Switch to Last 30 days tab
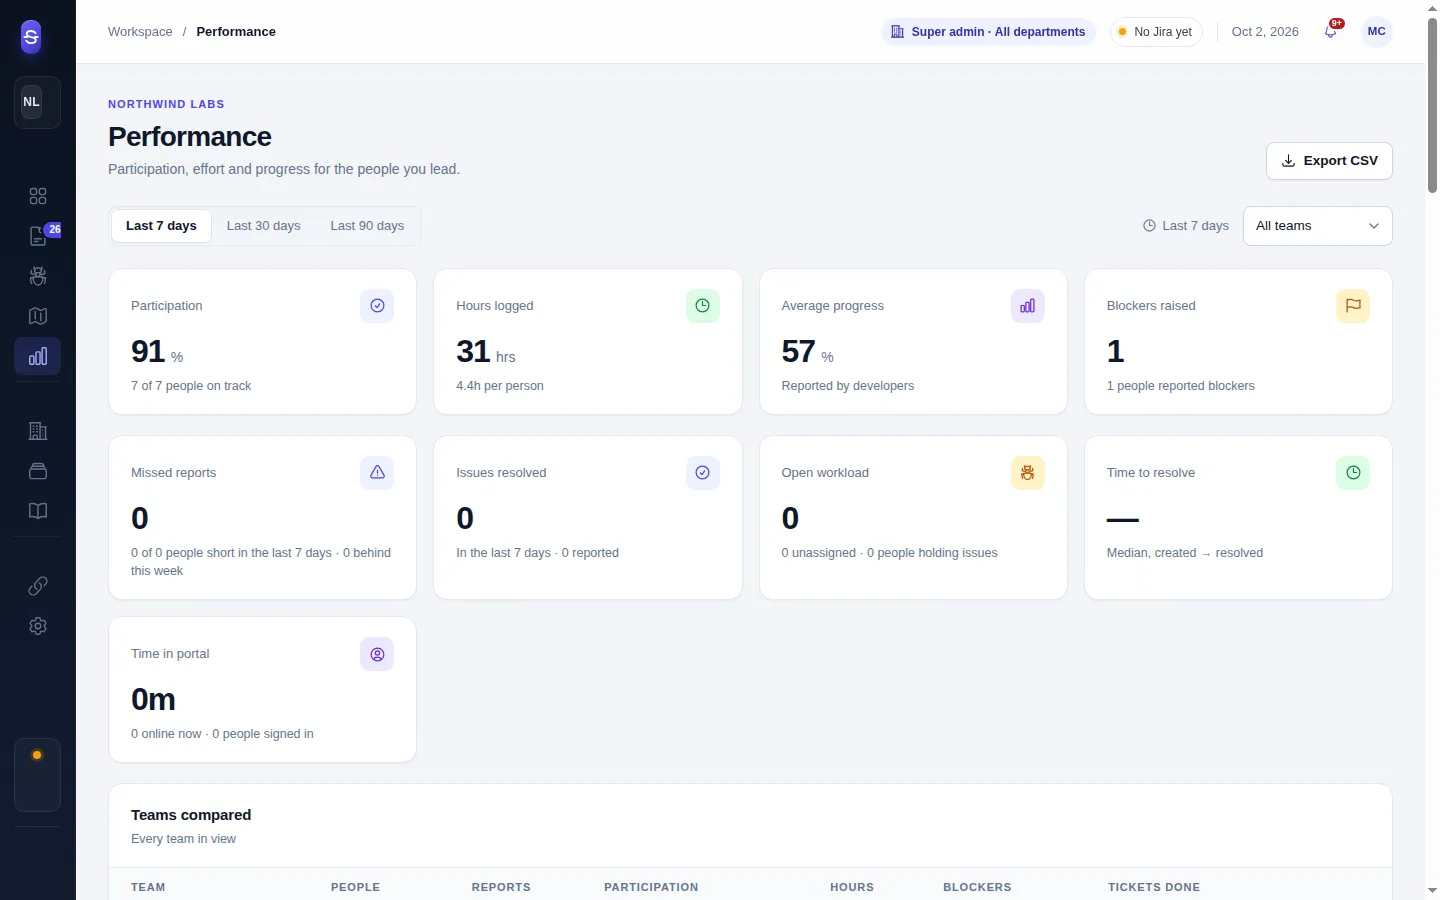The image size is (1440, 900). tap(263, 226)
